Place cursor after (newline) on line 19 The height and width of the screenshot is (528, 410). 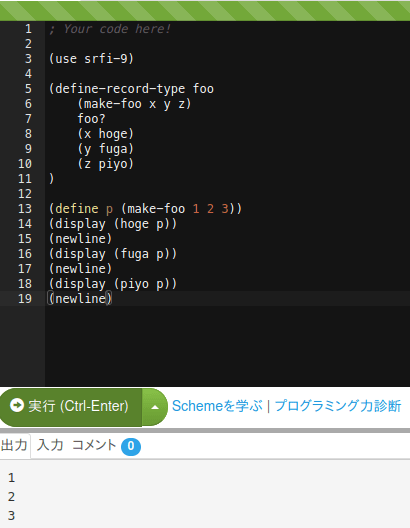[113, 299]
